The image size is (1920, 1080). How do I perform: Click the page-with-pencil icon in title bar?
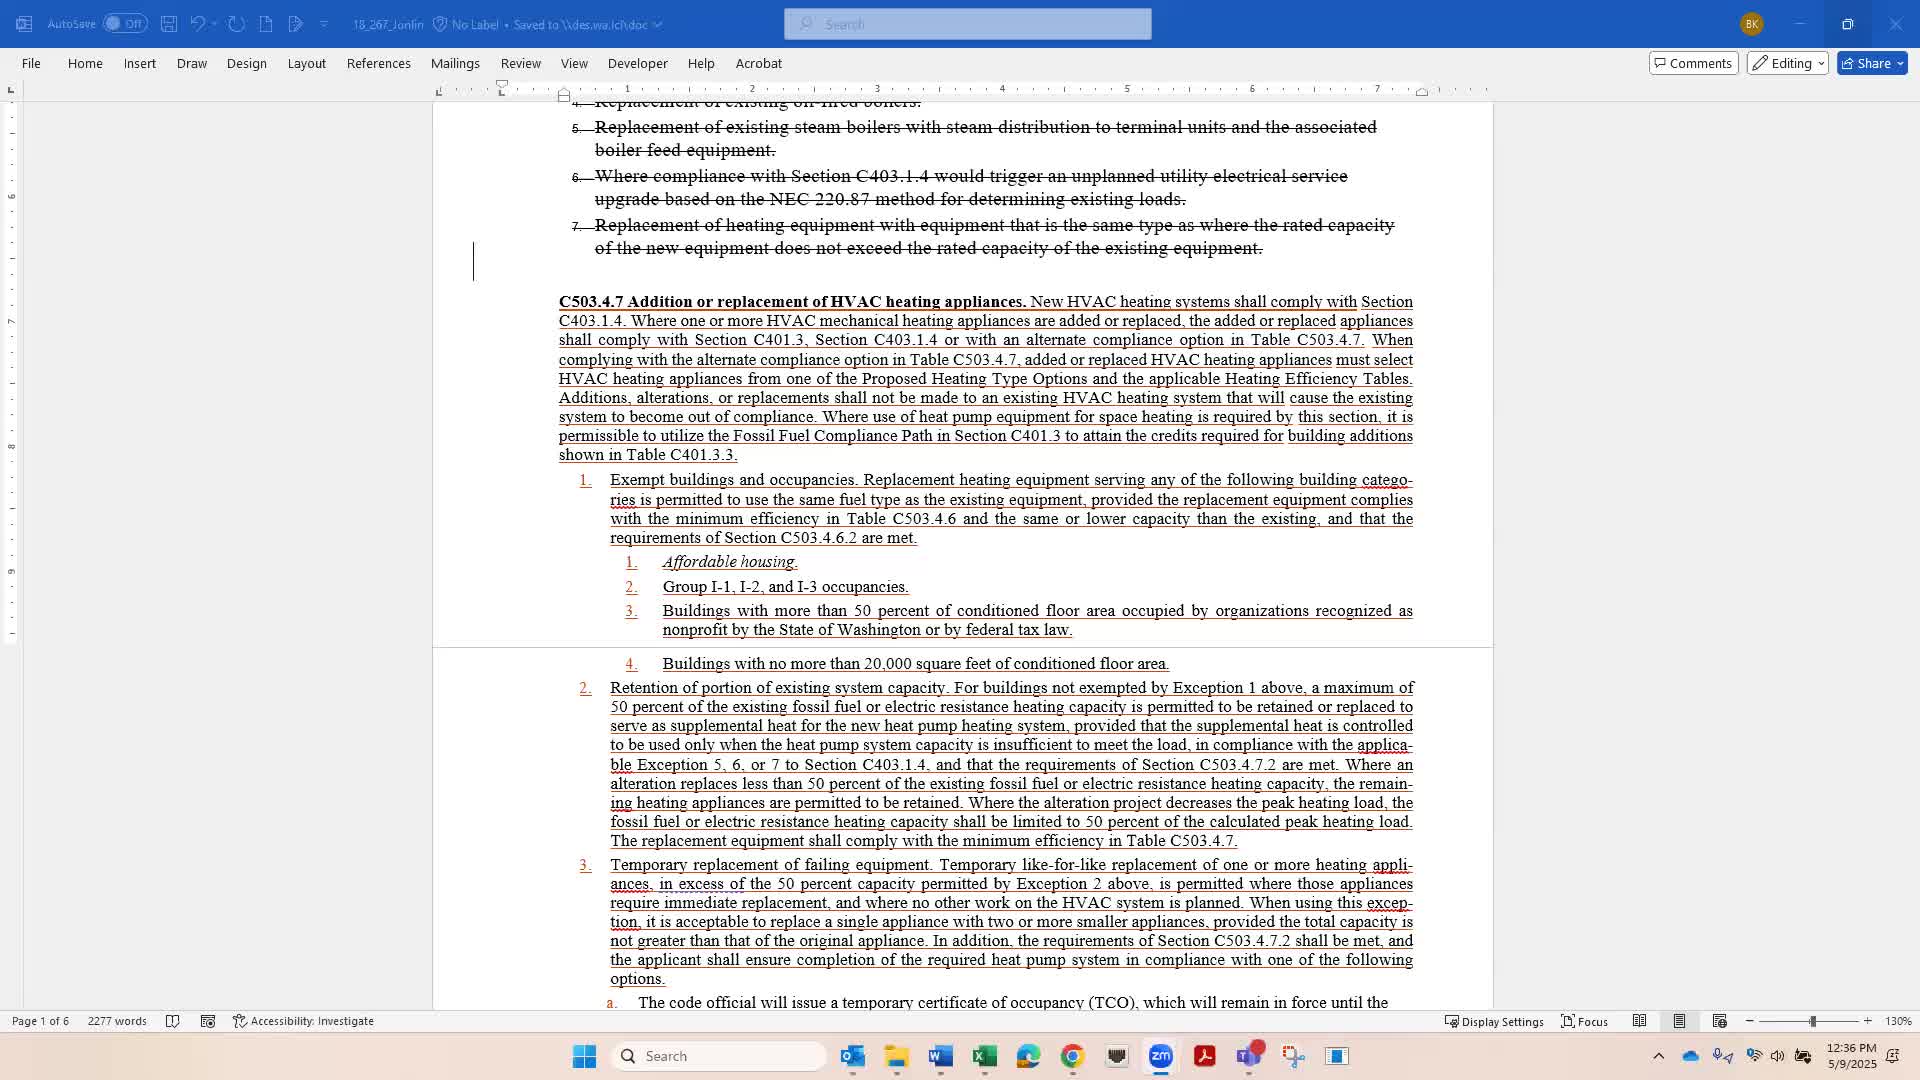[x=295, y=24]
